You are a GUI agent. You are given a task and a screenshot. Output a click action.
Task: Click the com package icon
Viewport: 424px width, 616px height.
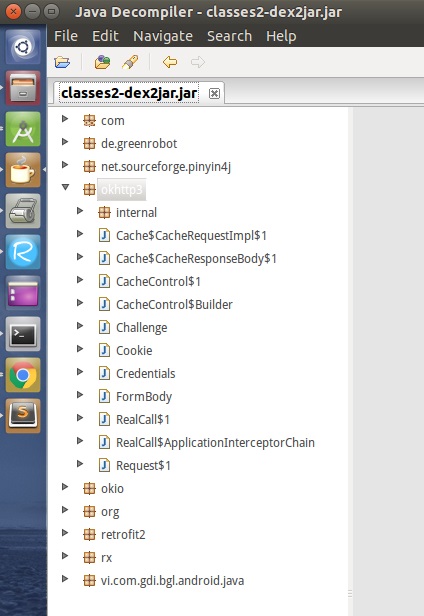click(x=90, y=121)
